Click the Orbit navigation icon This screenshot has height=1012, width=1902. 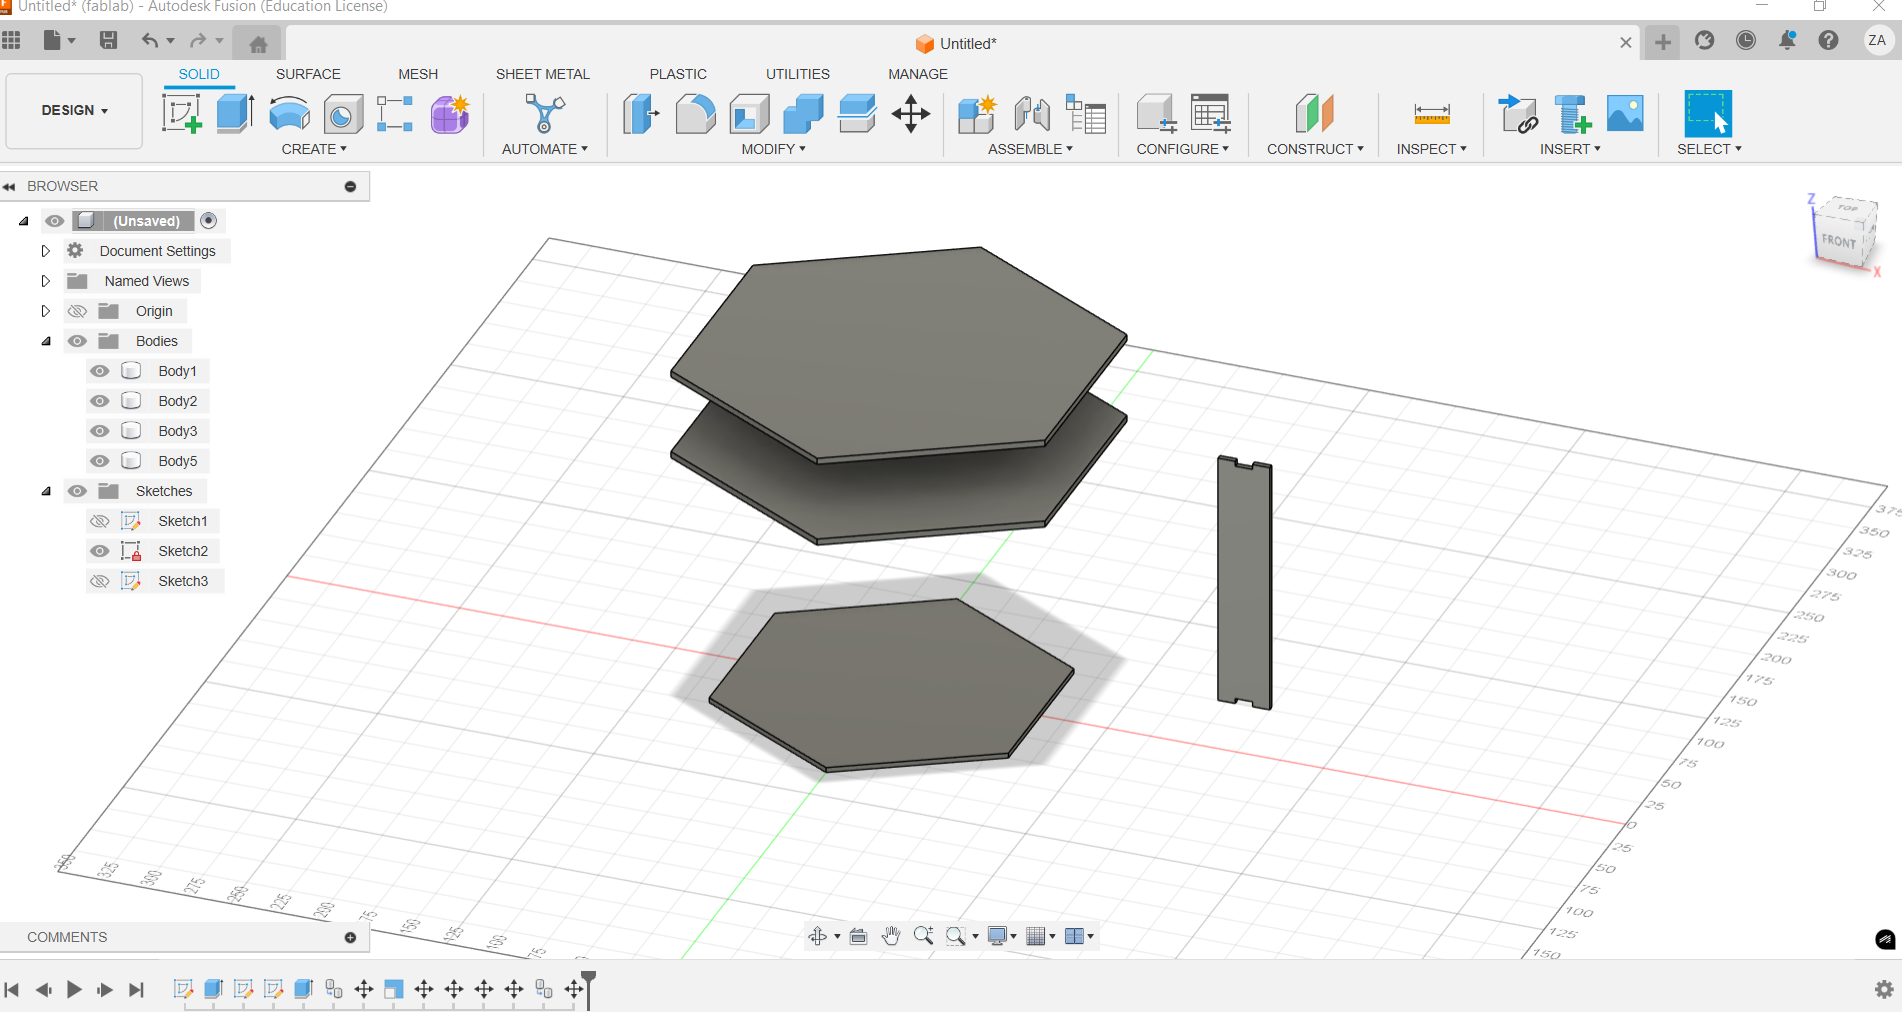[x=818, y=936]
